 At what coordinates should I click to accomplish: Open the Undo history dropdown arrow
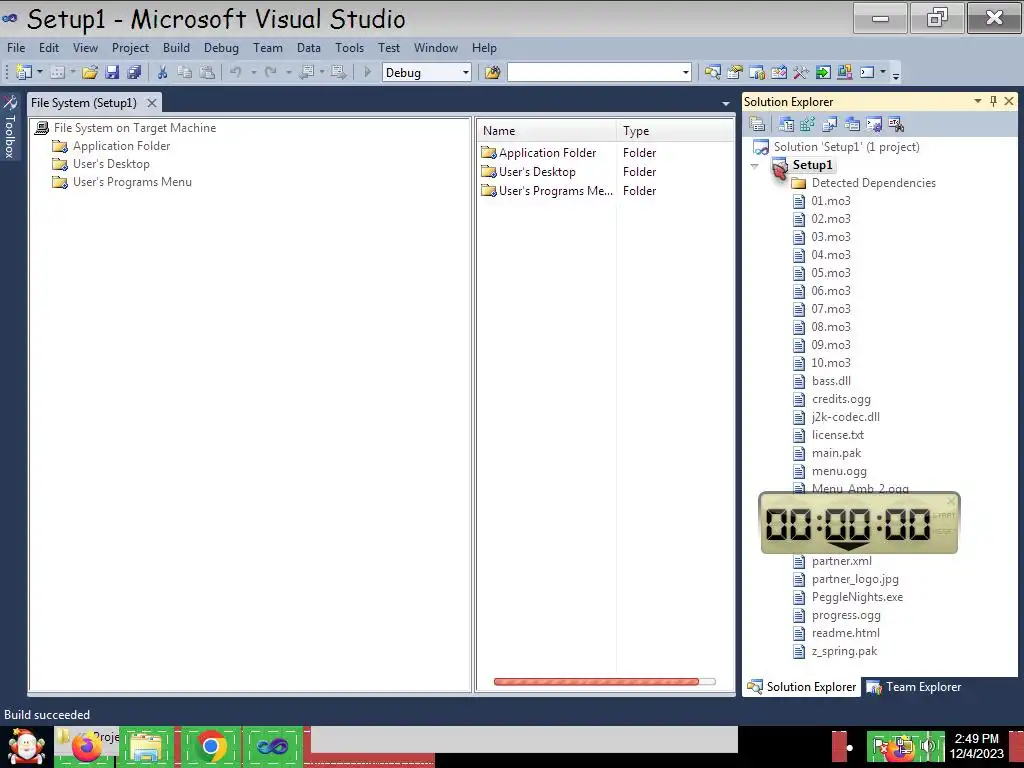(x=253, y=72)
